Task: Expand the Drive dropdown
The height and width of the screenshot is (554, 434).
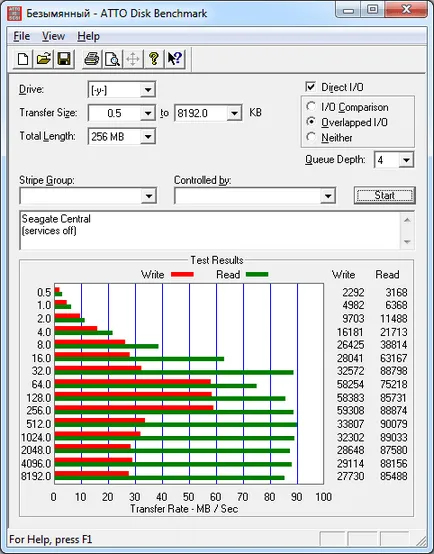Action: point(148,90)
